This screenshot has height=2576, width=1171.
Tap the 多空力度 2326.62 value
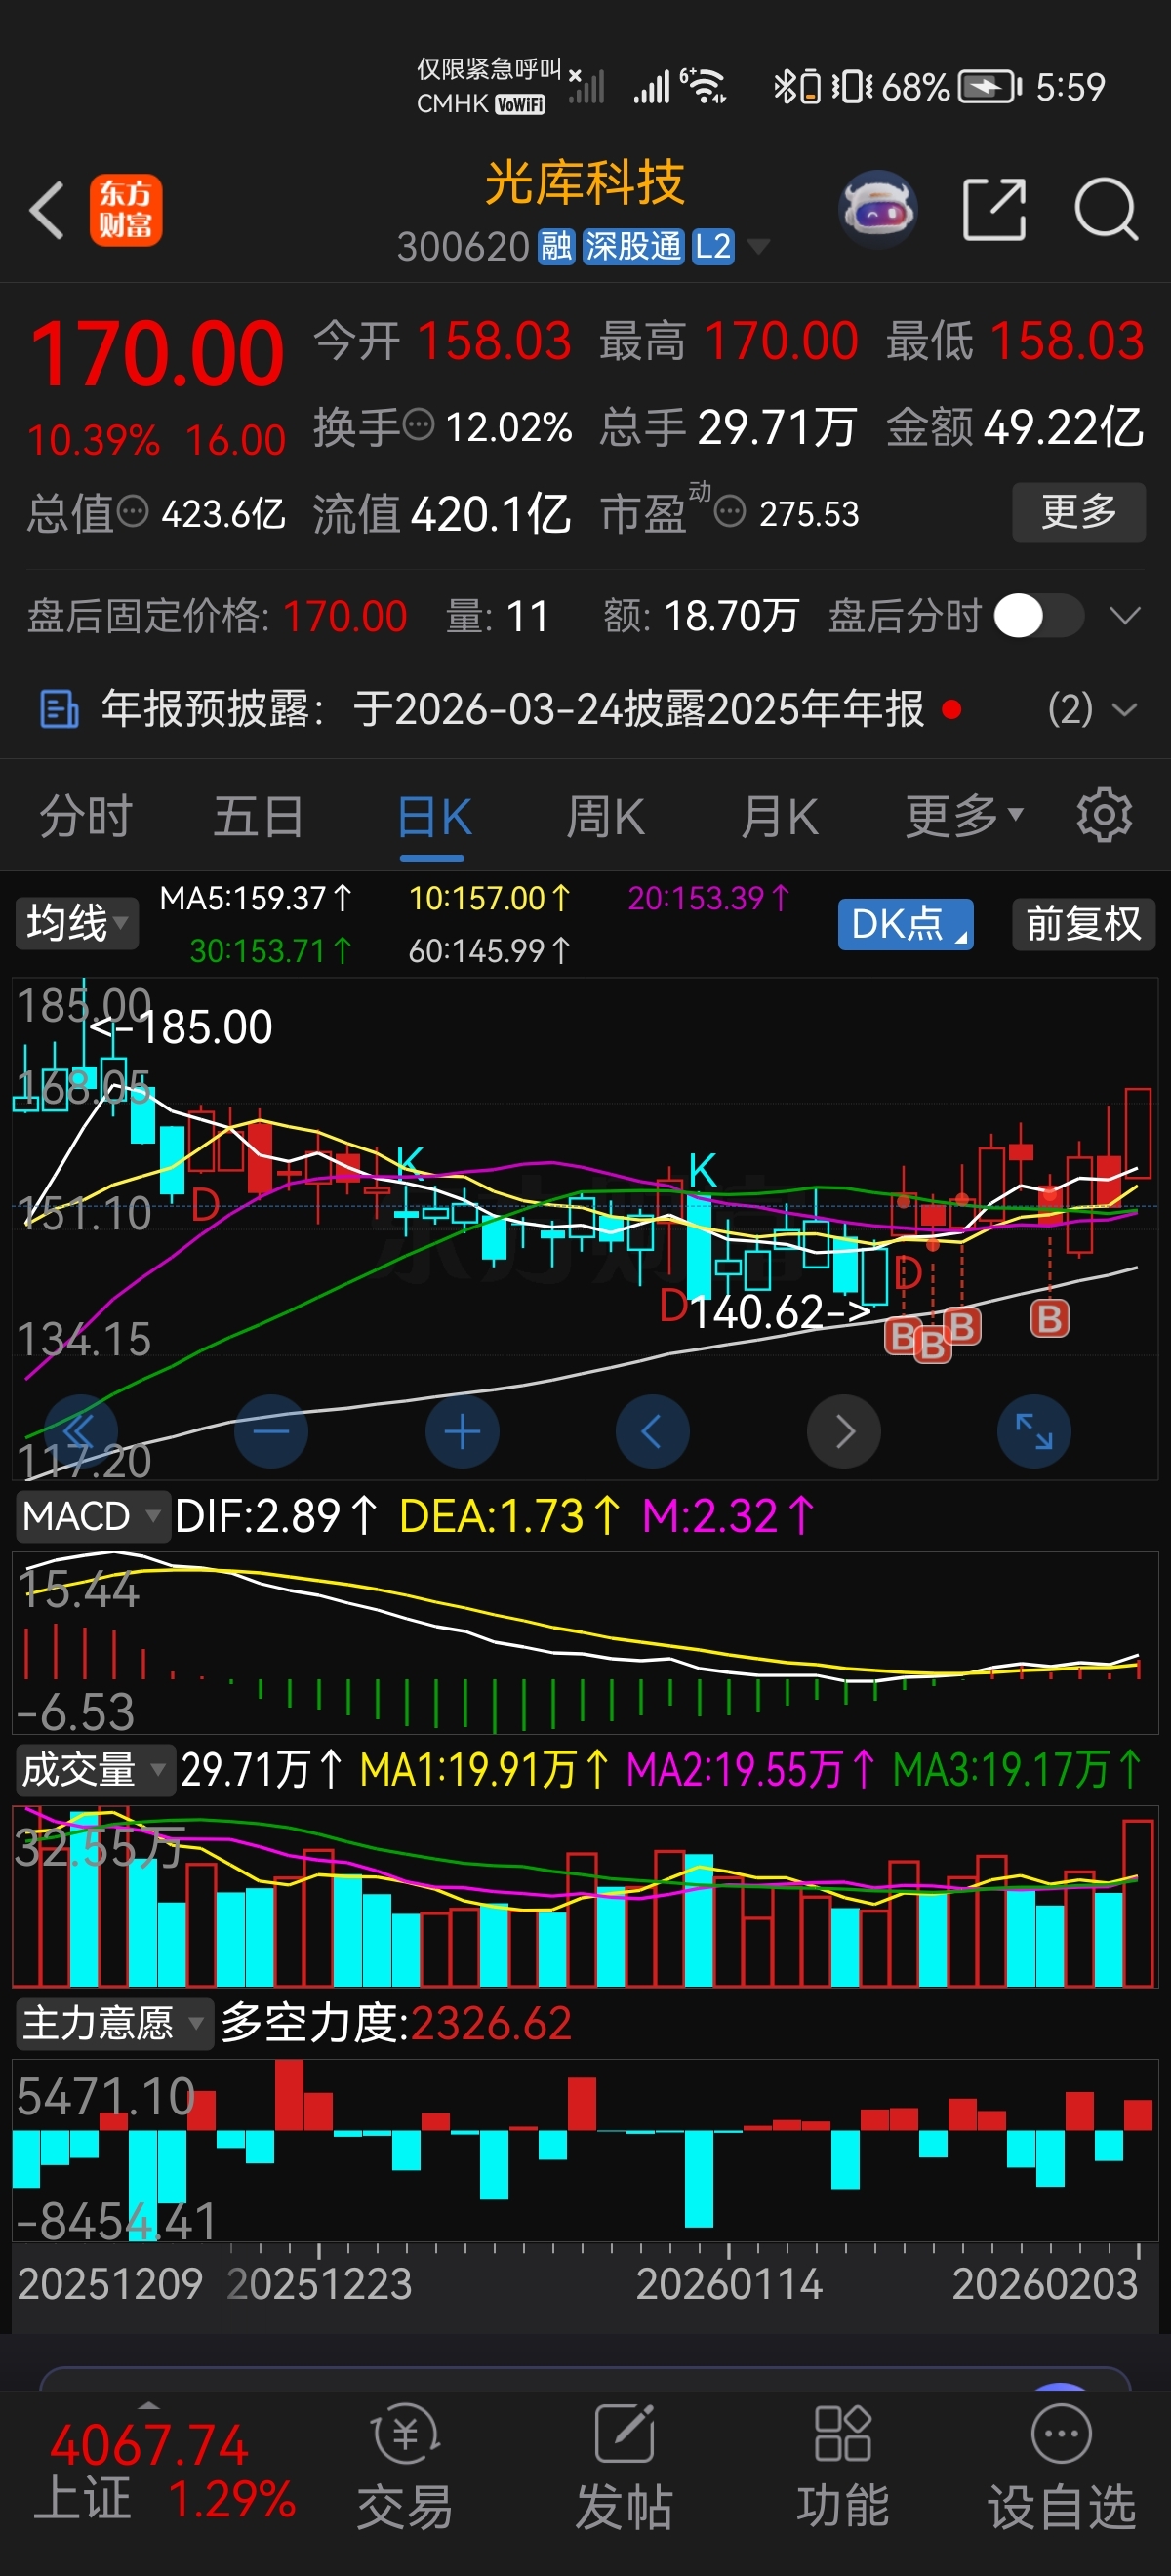point(396,2023)
